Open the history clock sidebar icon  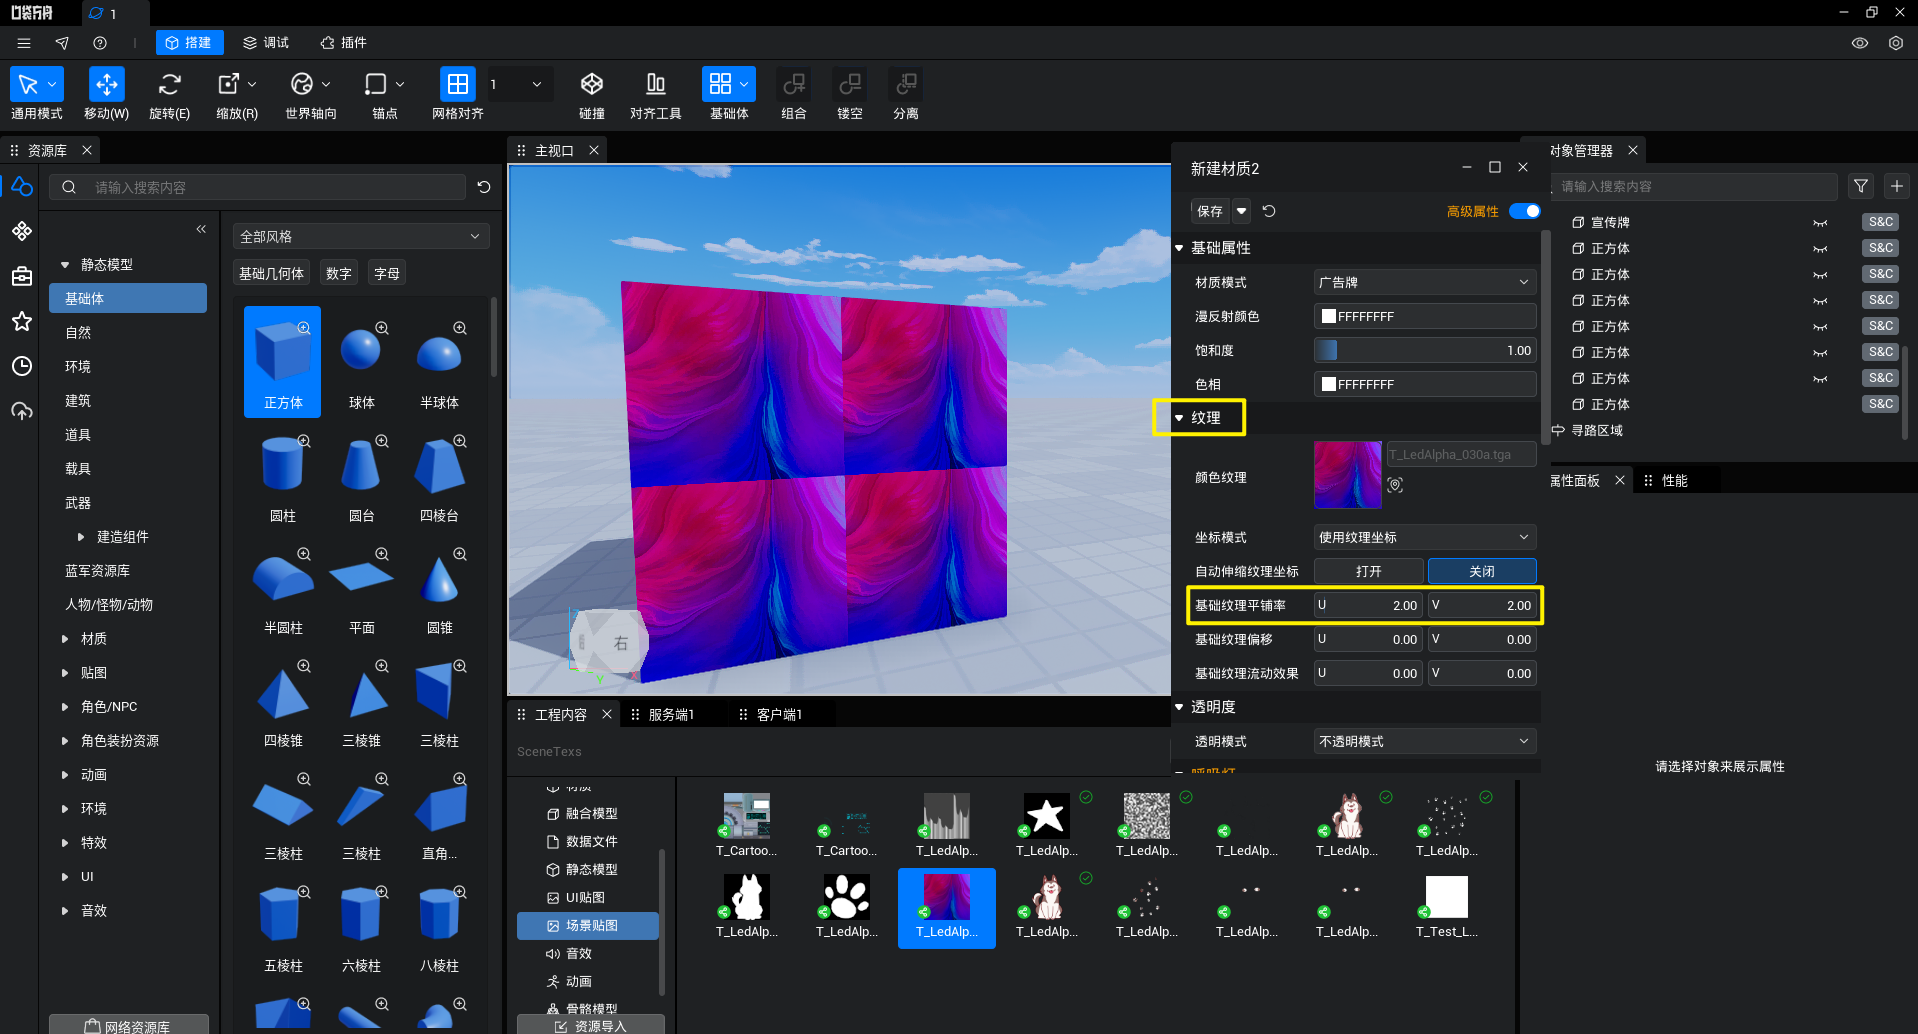(22, 366)
